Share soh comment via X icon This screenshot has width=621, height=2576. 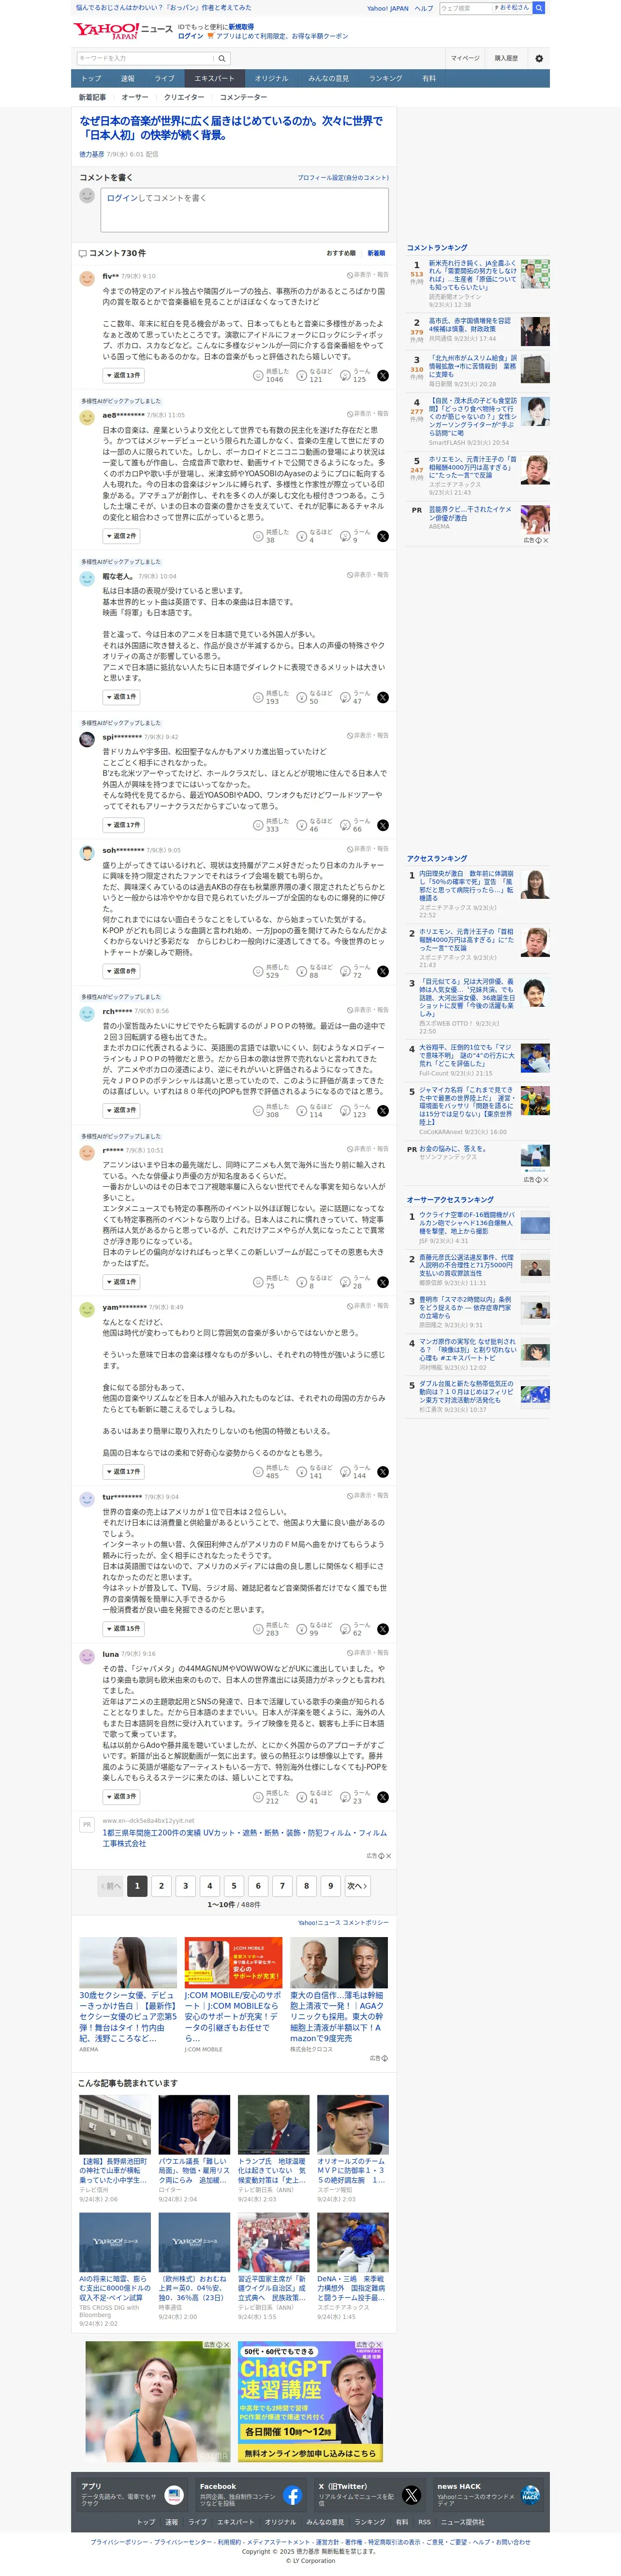(383, 971)
